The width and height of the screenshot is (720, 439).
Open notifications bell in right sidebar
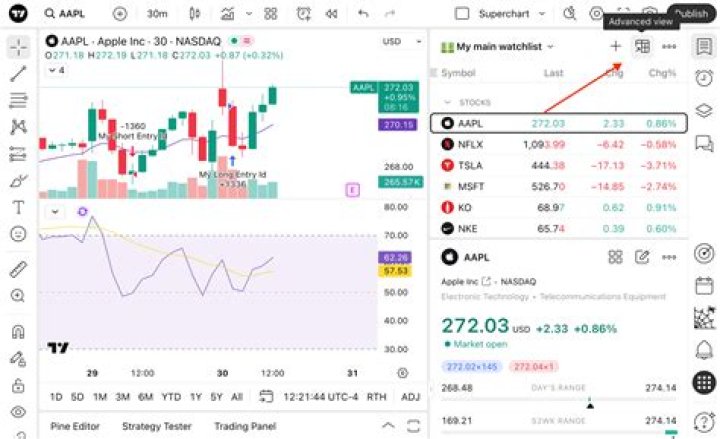(704, 350)
